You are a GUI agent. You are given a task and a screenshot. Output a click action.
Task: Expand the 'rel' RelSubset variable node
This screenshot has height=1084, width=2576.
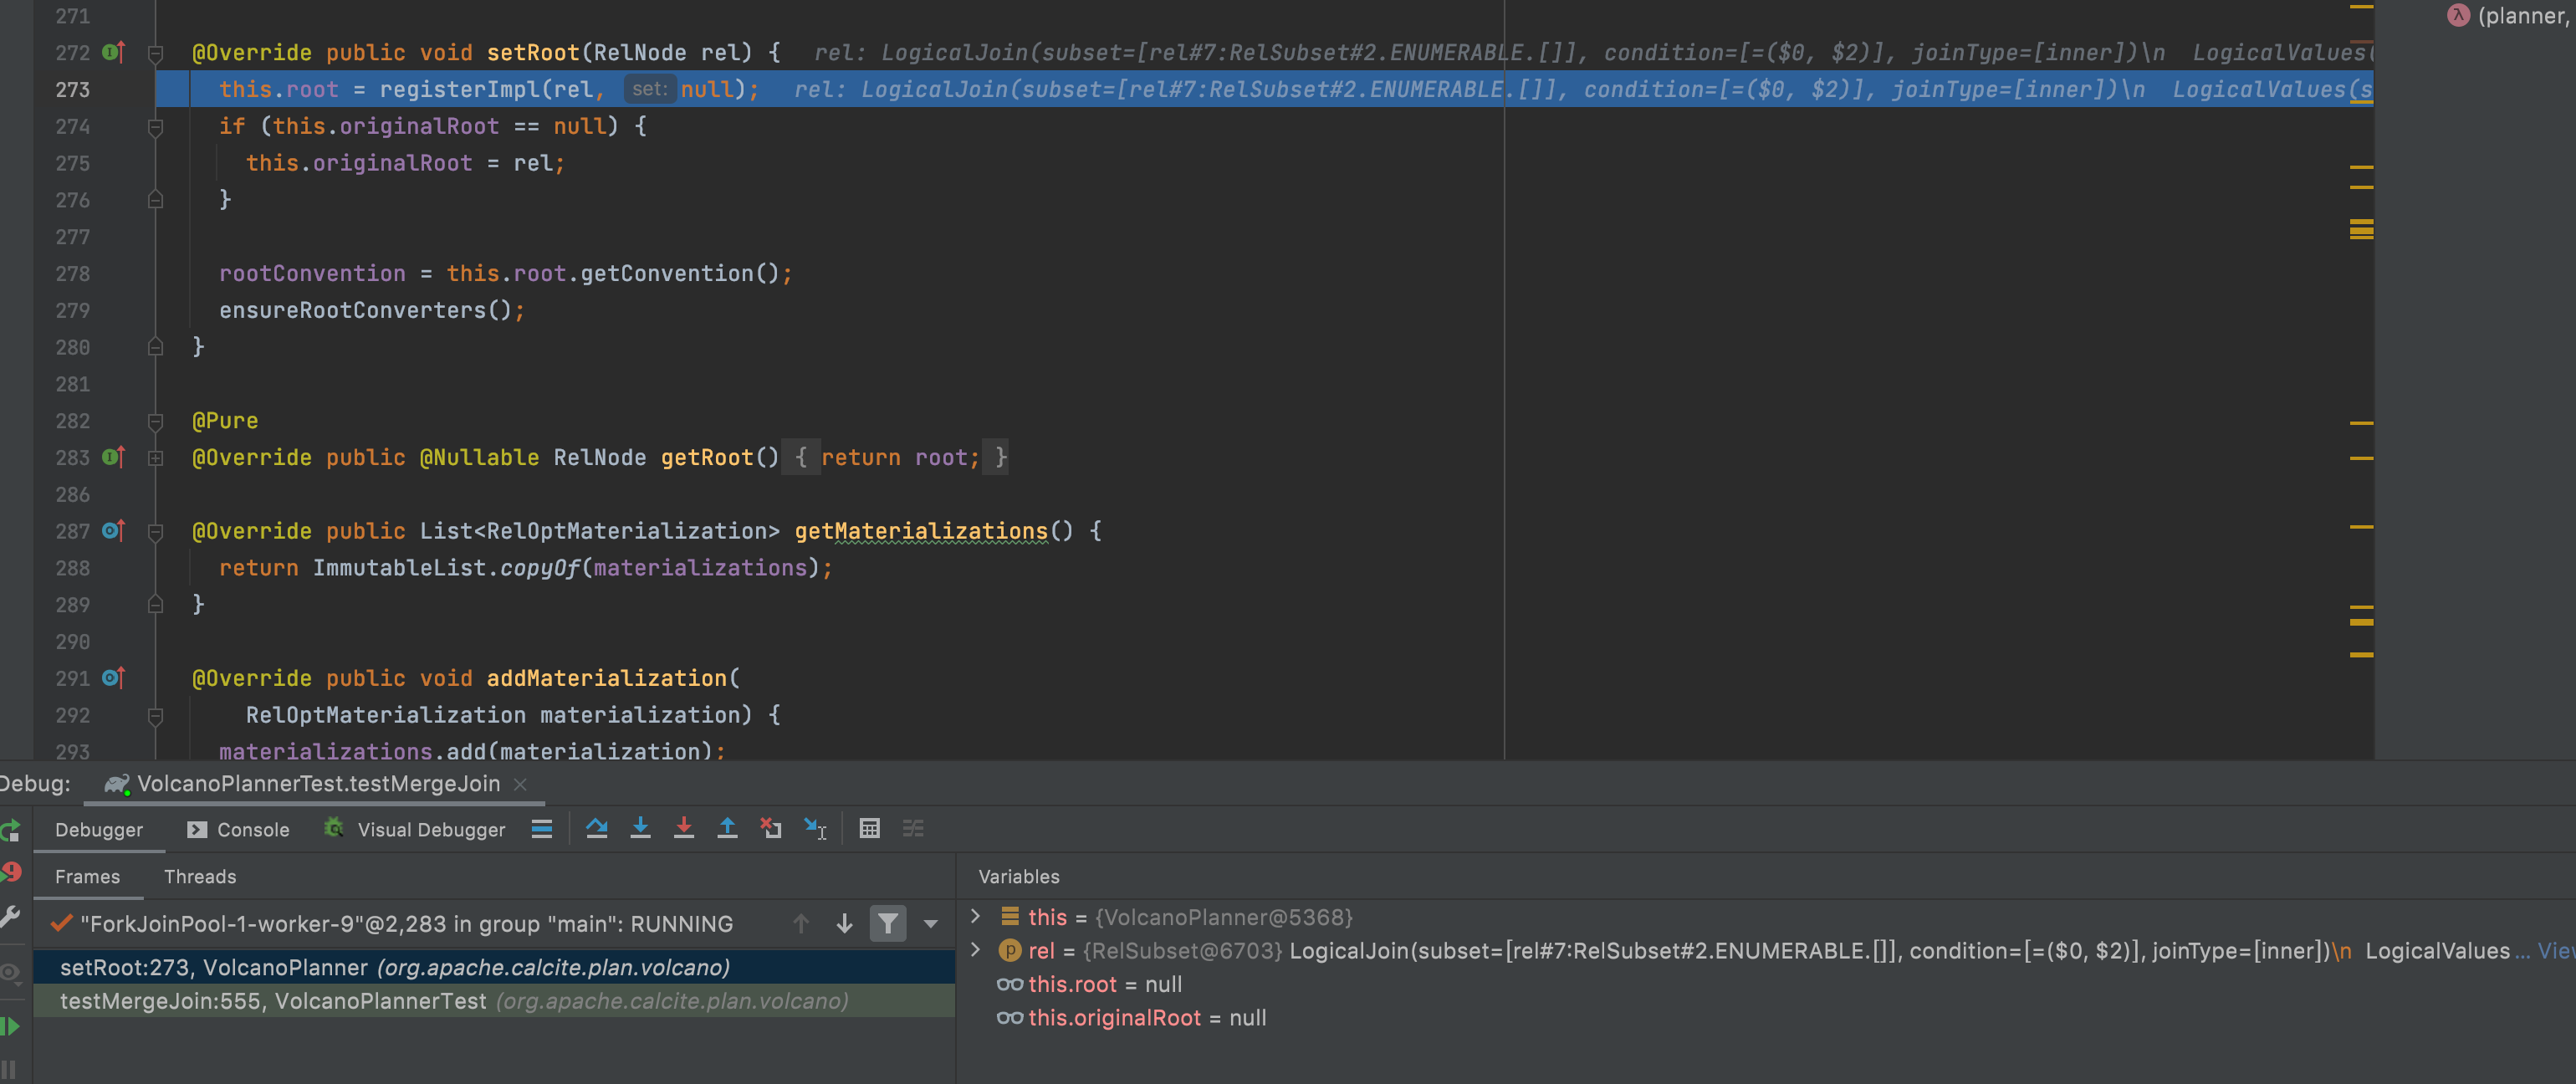pyautogui.click(x=976, y=949)
